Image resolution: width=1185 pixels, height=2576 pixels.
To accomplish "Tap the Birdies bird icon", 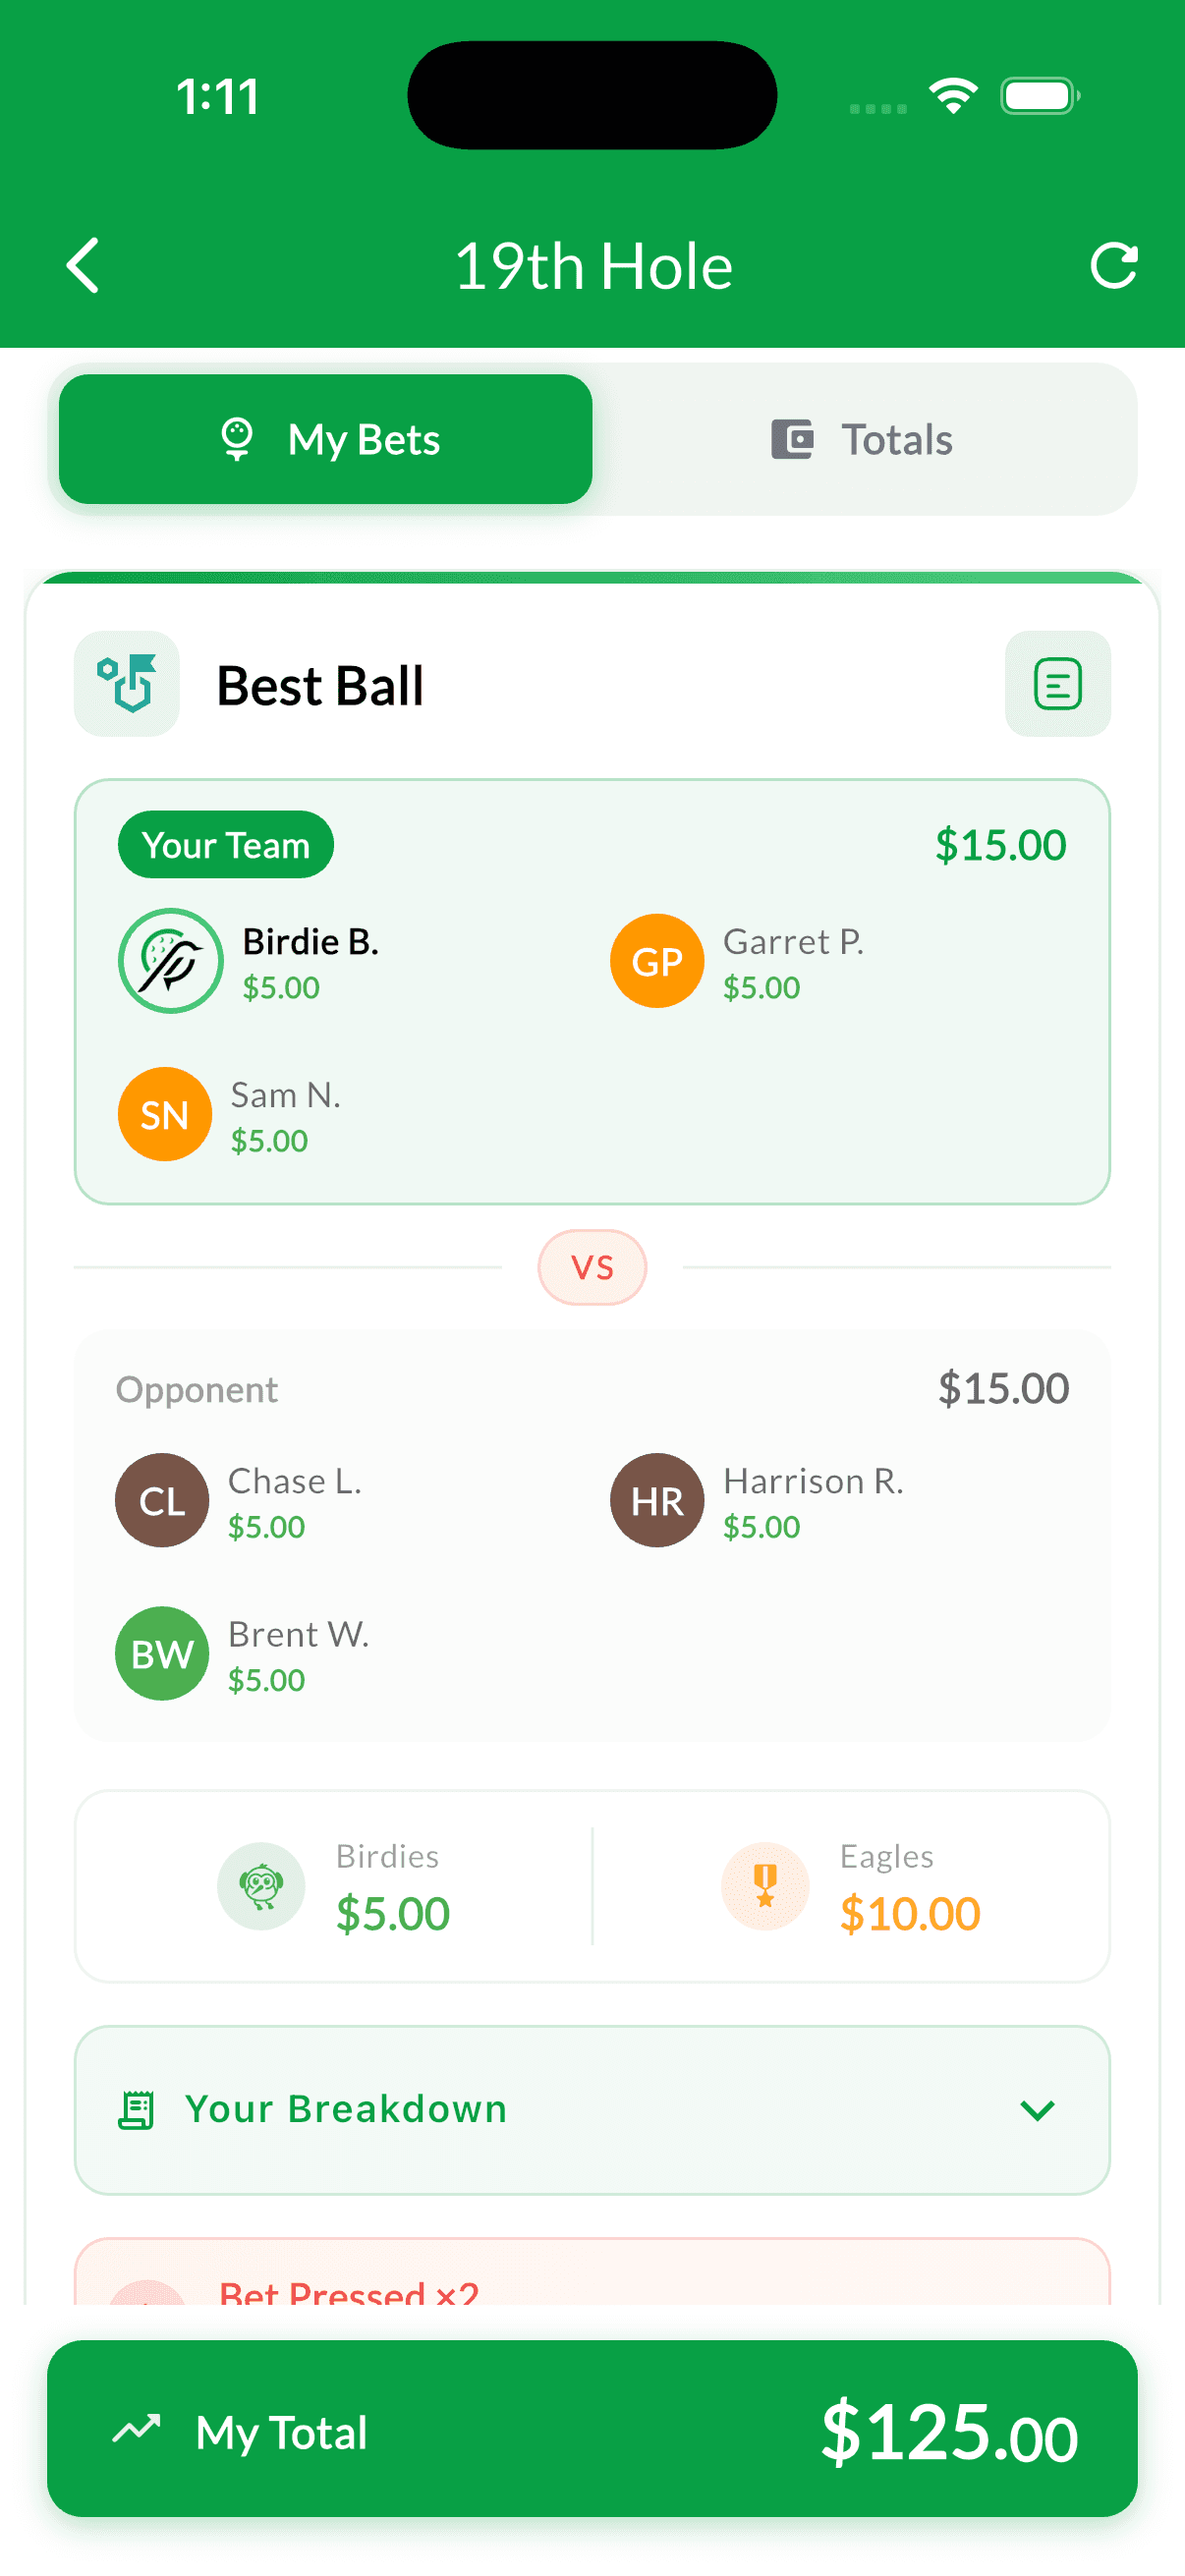I will 261,1886.
